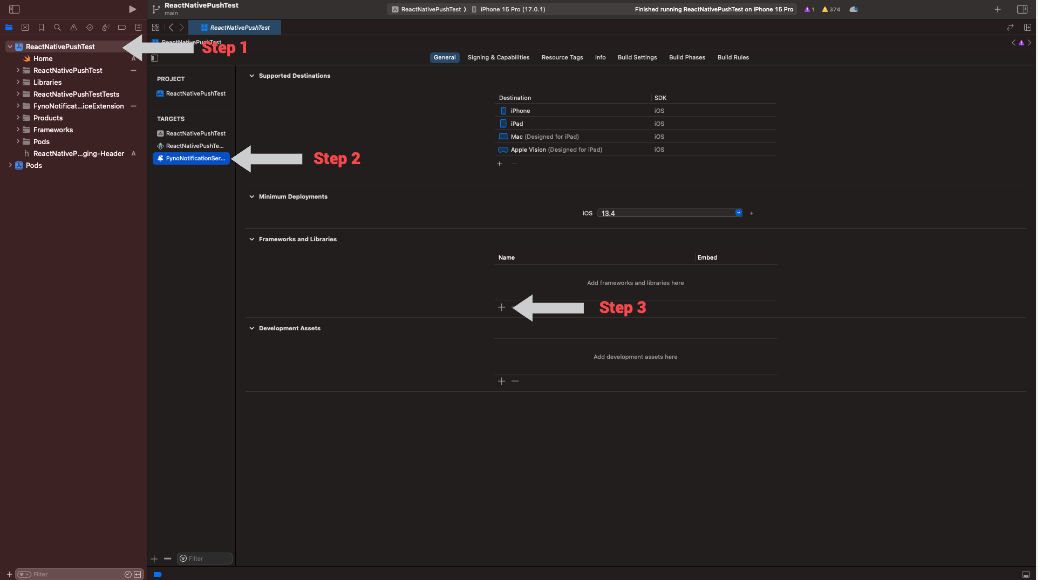The height and width of the screenshot is (580, 1038).
Task: Open the Build Rules tab
Action: (x=733, y=58)
